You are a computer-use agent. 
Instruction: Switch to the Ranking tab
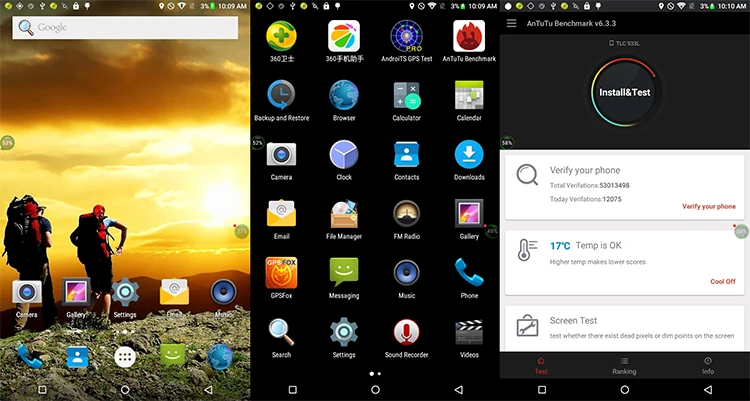pyautogui.click(x=624, y=366)
